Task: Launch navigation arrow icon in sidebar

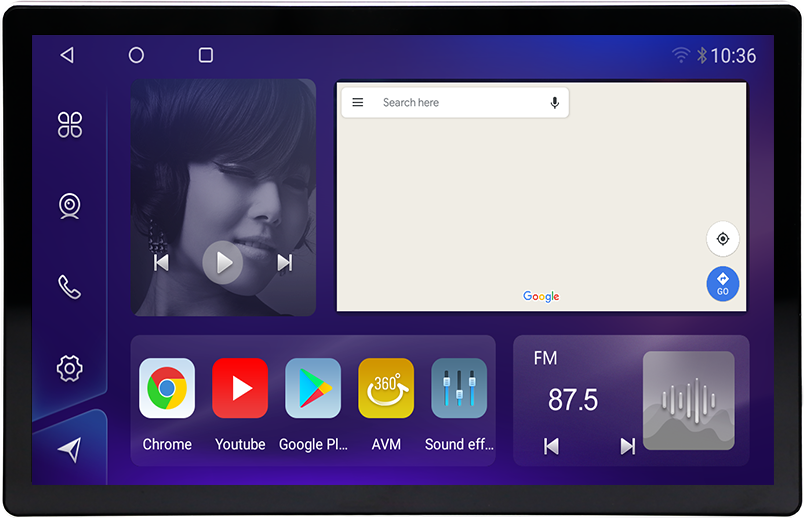Action: coord(70,449)
